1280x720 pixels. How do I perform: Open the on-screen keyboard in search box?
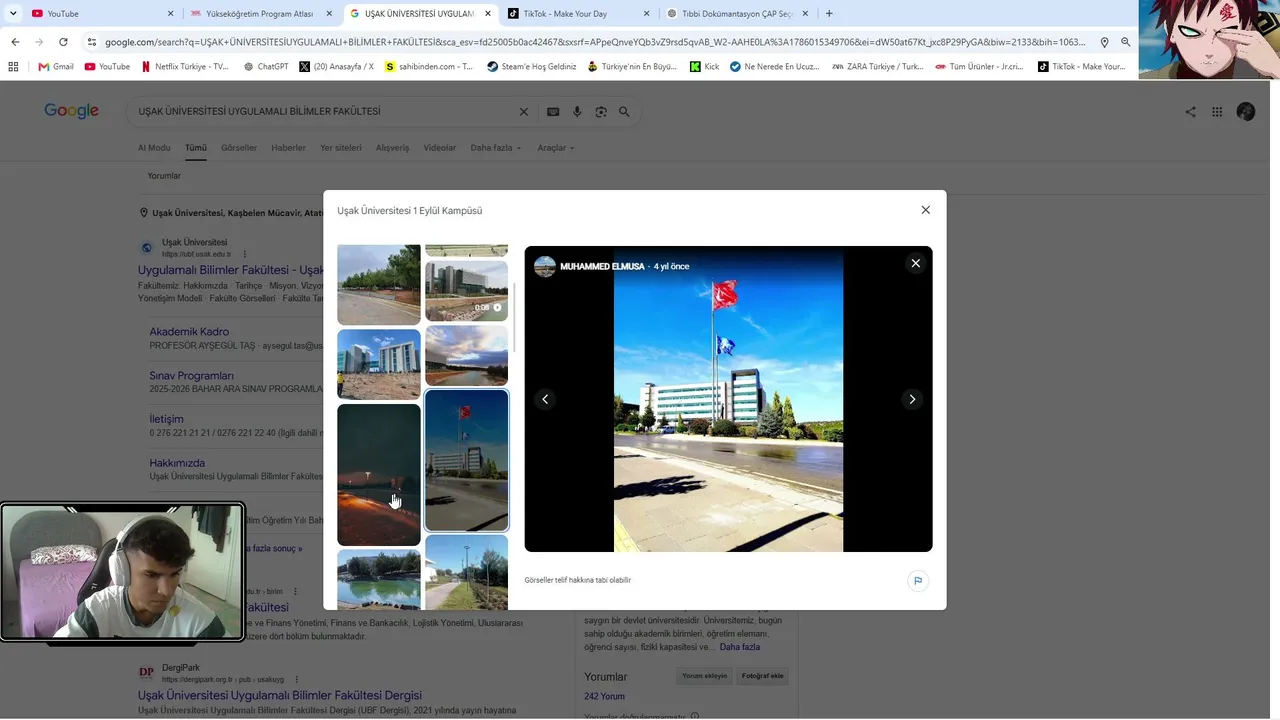click(553, 112)
